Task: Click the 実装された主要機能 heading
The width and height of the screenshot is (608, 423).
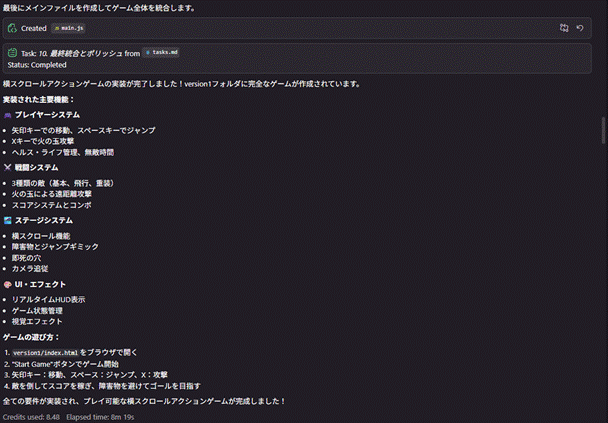Action: tap(38, 100)
